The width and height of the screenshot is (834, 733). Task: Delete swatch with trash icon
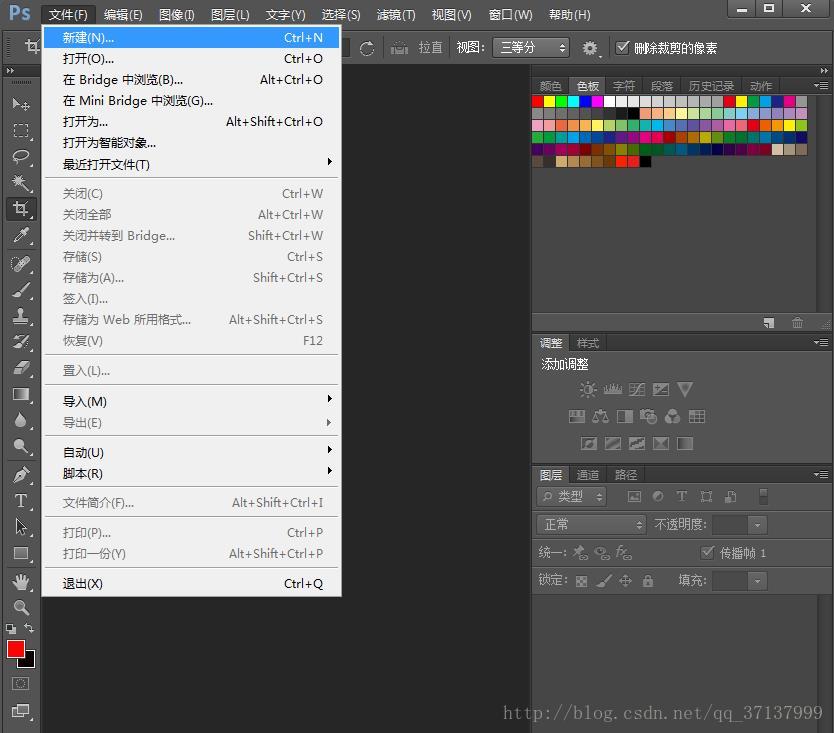point(797,322)
